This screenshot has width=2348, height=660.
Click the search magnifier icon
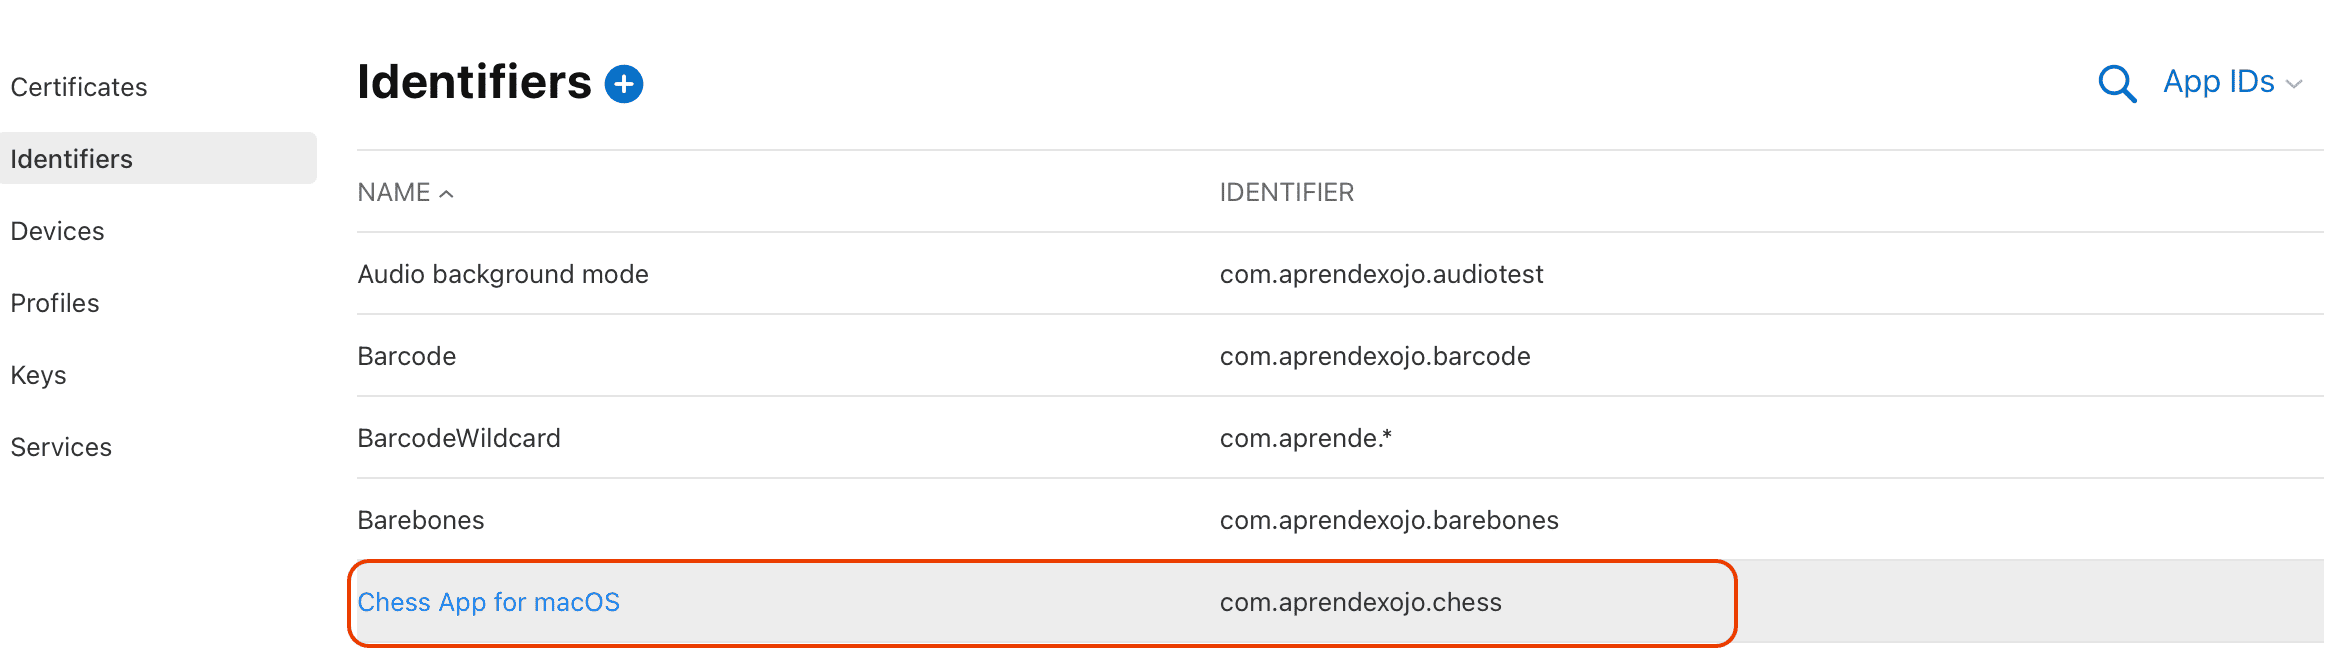click(2116, 84)
